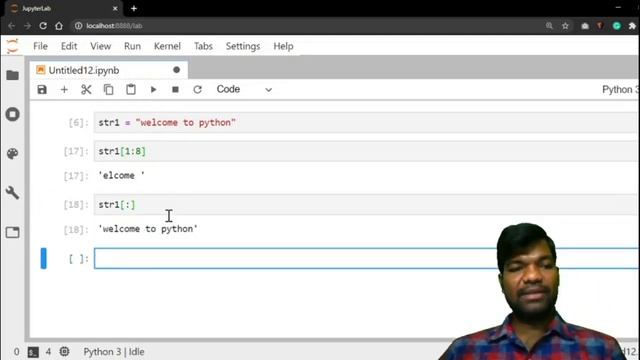Click the Python 3 | Idle status bar entry

pyautogui.click(x=114, y=352)
